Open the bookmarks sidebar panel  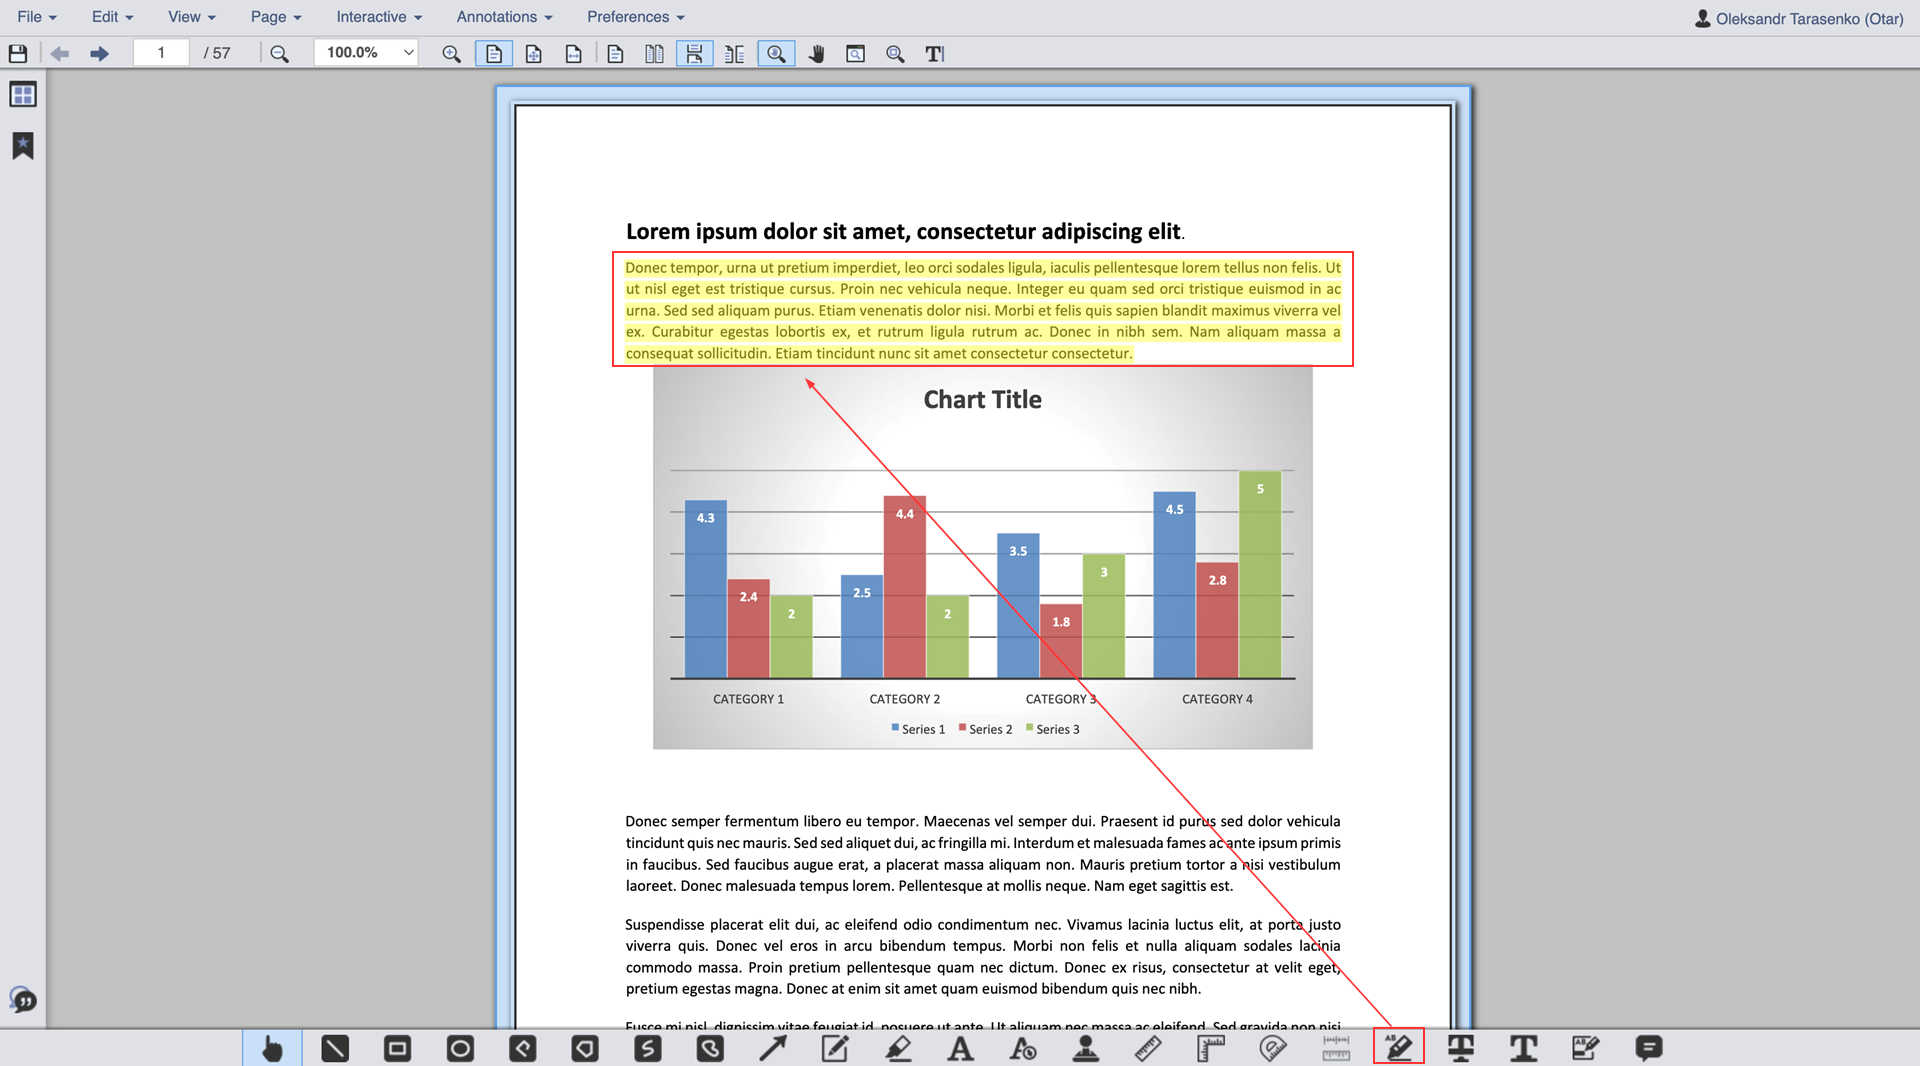click(x=23, y=146)
